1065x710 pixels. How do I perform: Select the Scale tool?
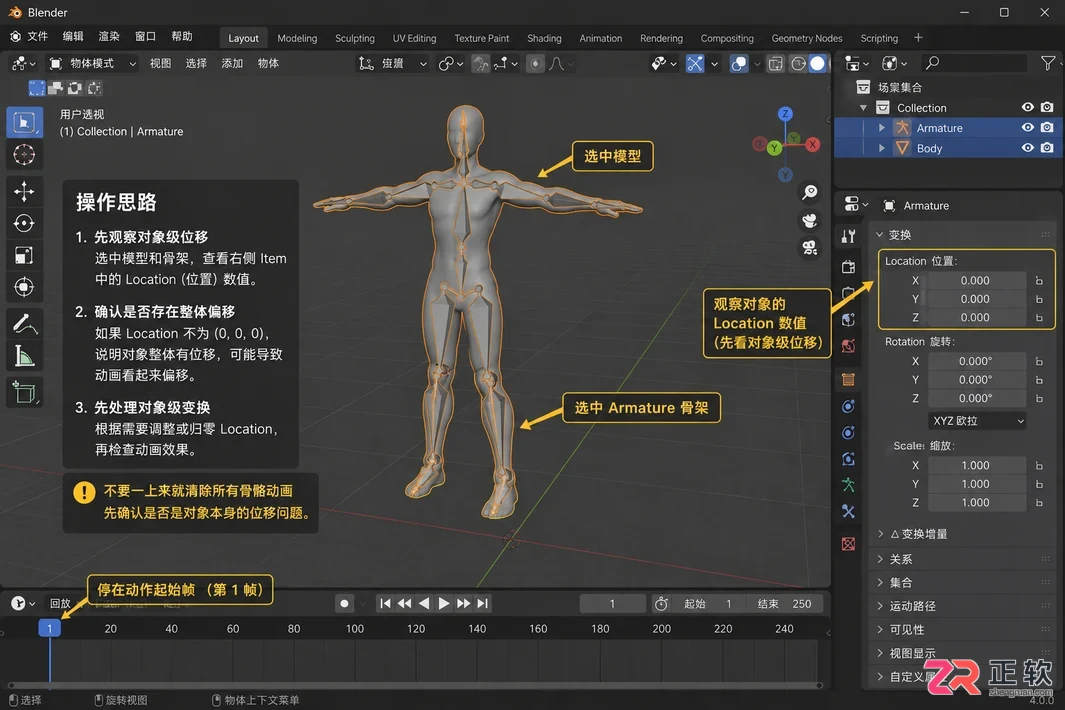[x=24, y=255]
